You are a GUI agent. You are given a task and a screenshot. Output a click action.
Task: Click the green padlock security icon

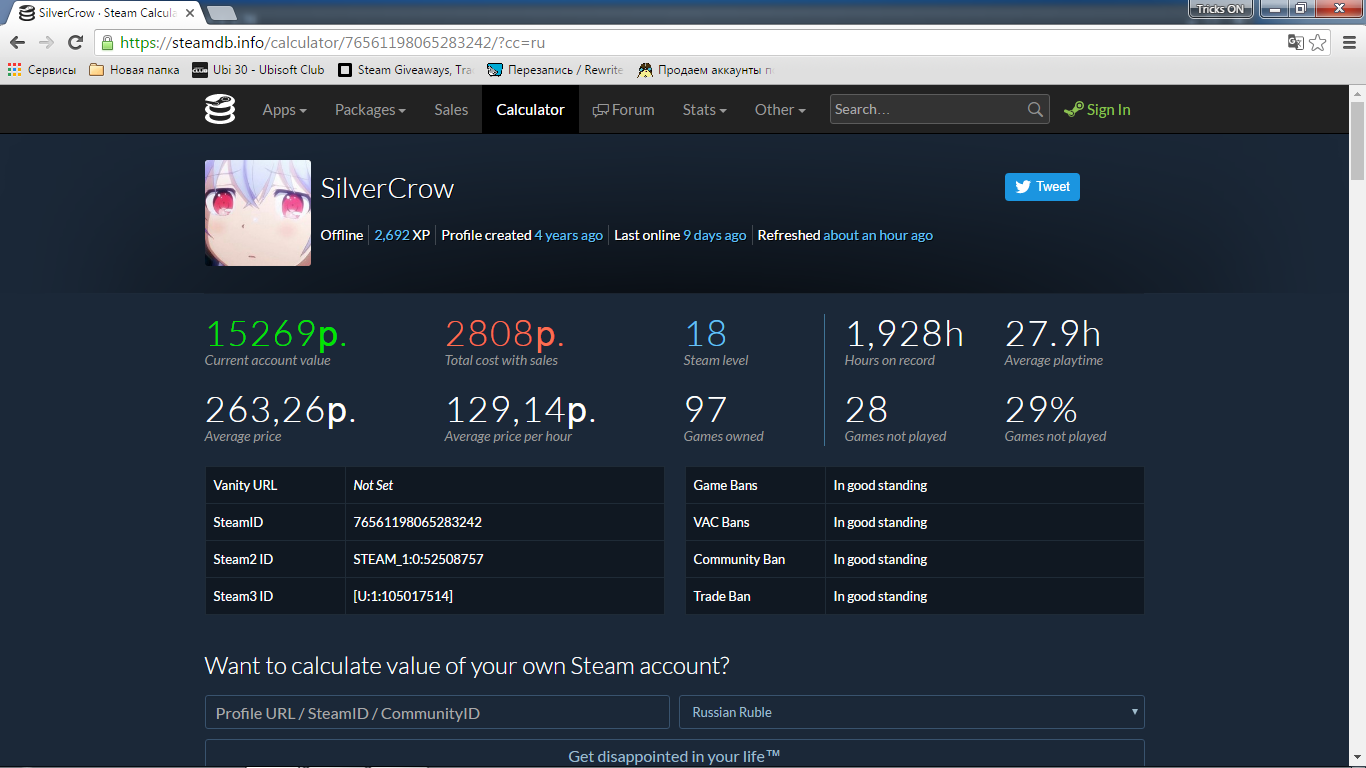(x=107, y=43)
